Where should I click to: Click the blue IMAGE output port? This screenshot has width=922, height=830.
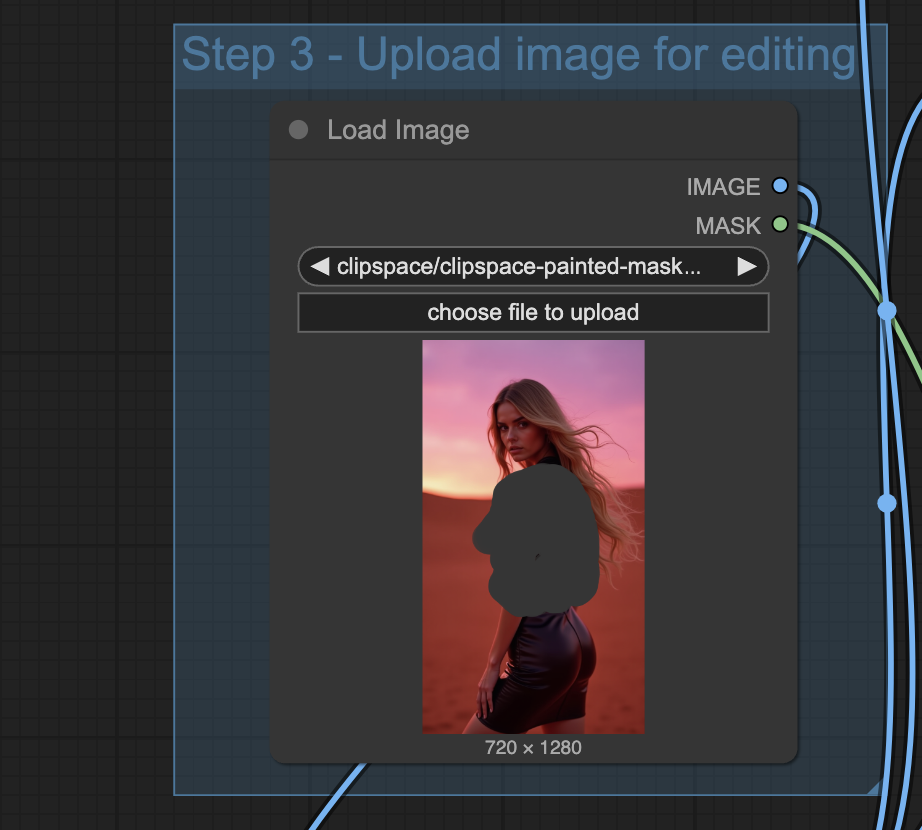[780, 187]
